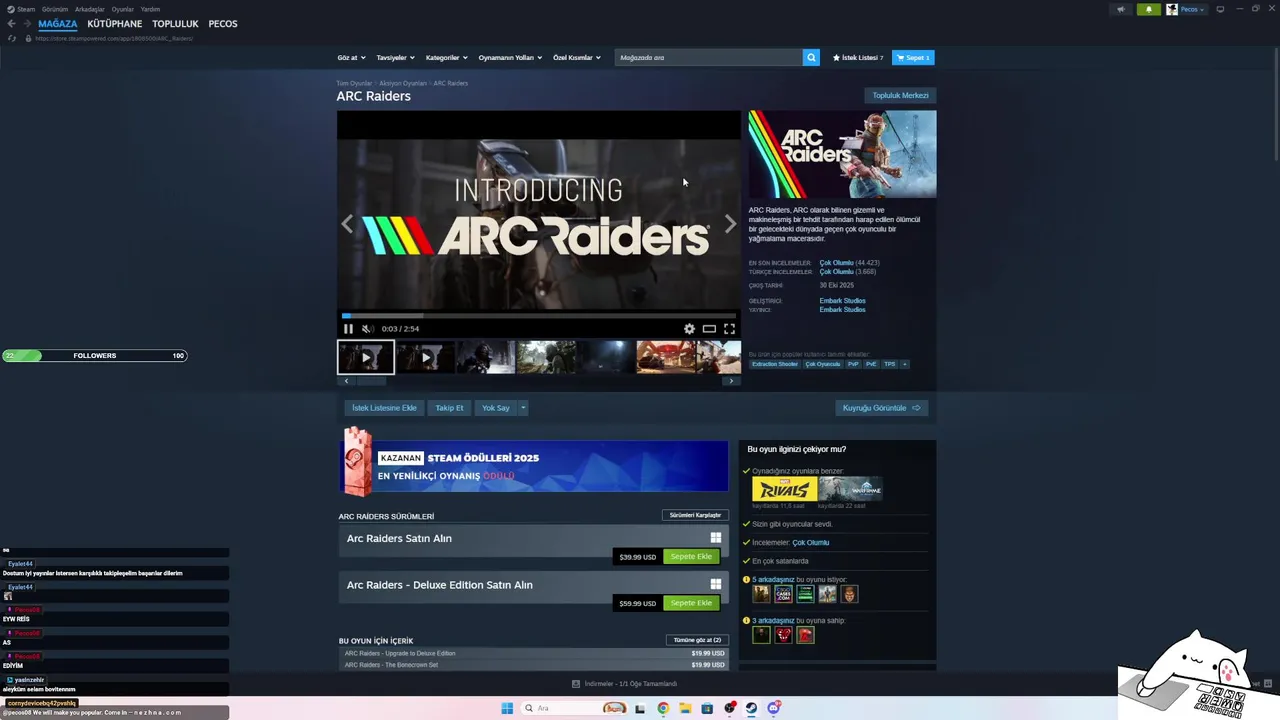Open the PvP tag
The width and height of the screenshot is (1280, 720).
tap(853, 364)
